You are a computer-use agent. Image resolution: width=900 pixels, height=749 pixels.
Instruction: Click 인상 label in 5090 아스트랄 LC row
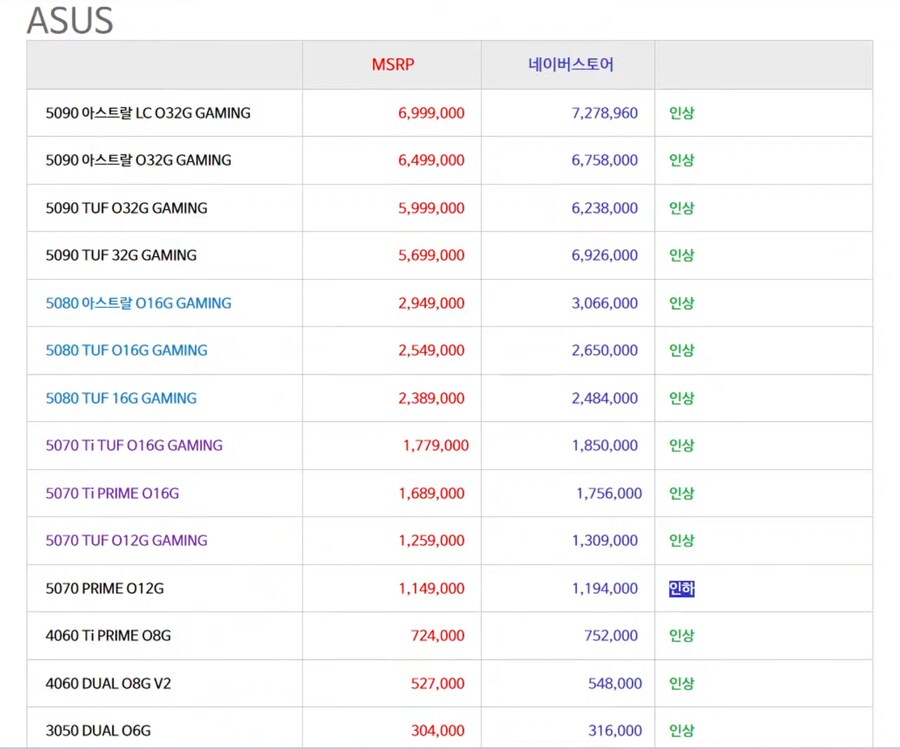682,113
